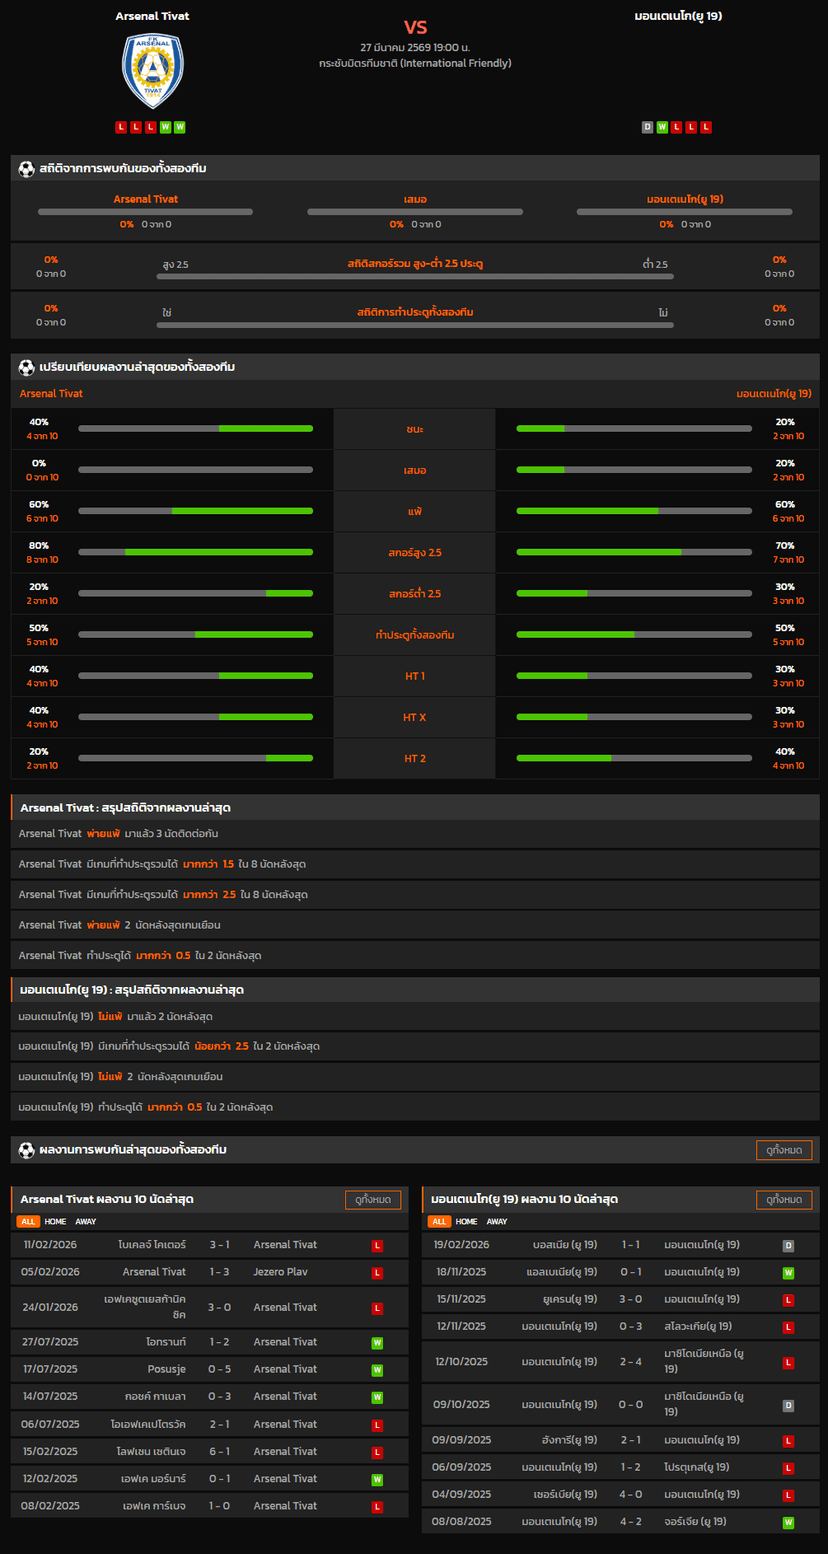Click the W badge on the 08/08/2025 match row
Screen dimensions: 828x1554
[788, 1522]
